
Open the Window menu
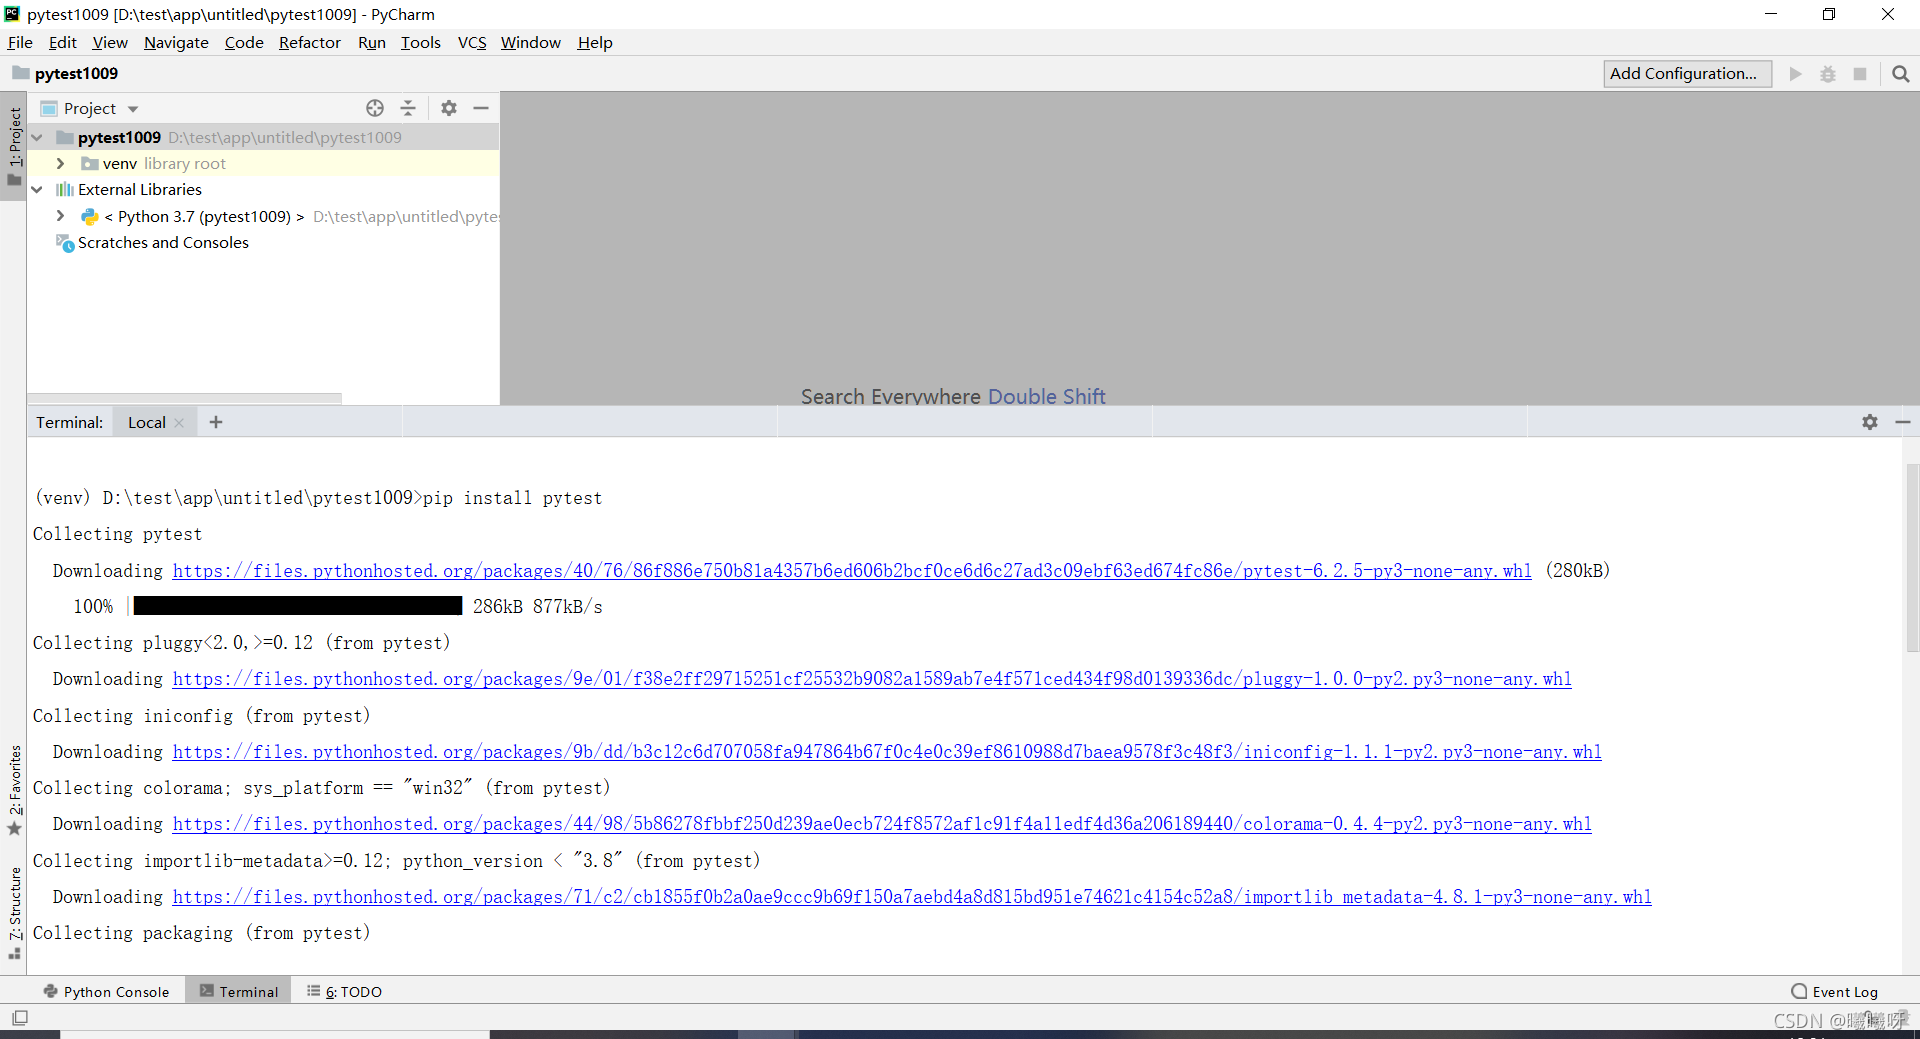tap(531, 42)
